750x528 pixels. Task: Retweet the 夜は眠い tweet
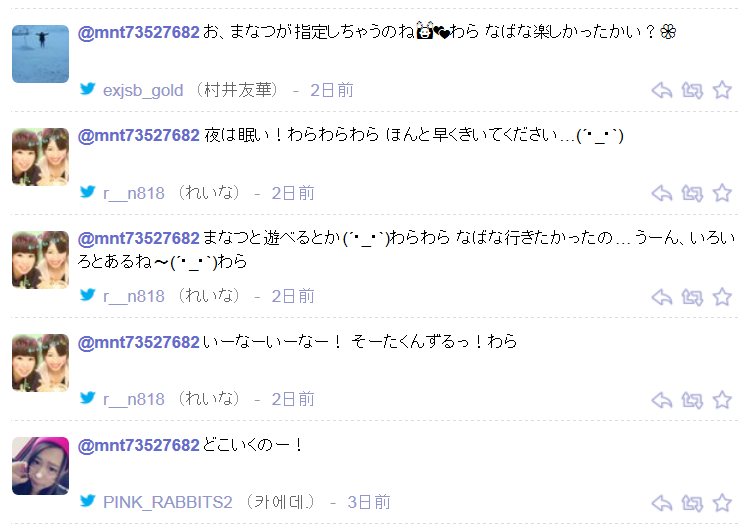coord(692,193)
